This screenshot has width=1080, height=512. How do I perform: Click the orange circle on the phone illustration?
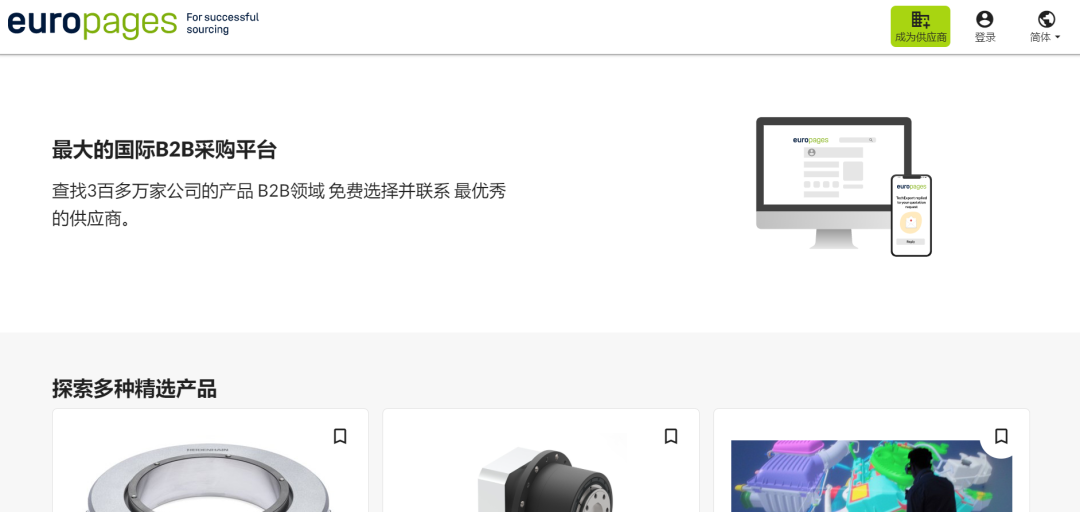pyautogui.click(x=911, y=223)
